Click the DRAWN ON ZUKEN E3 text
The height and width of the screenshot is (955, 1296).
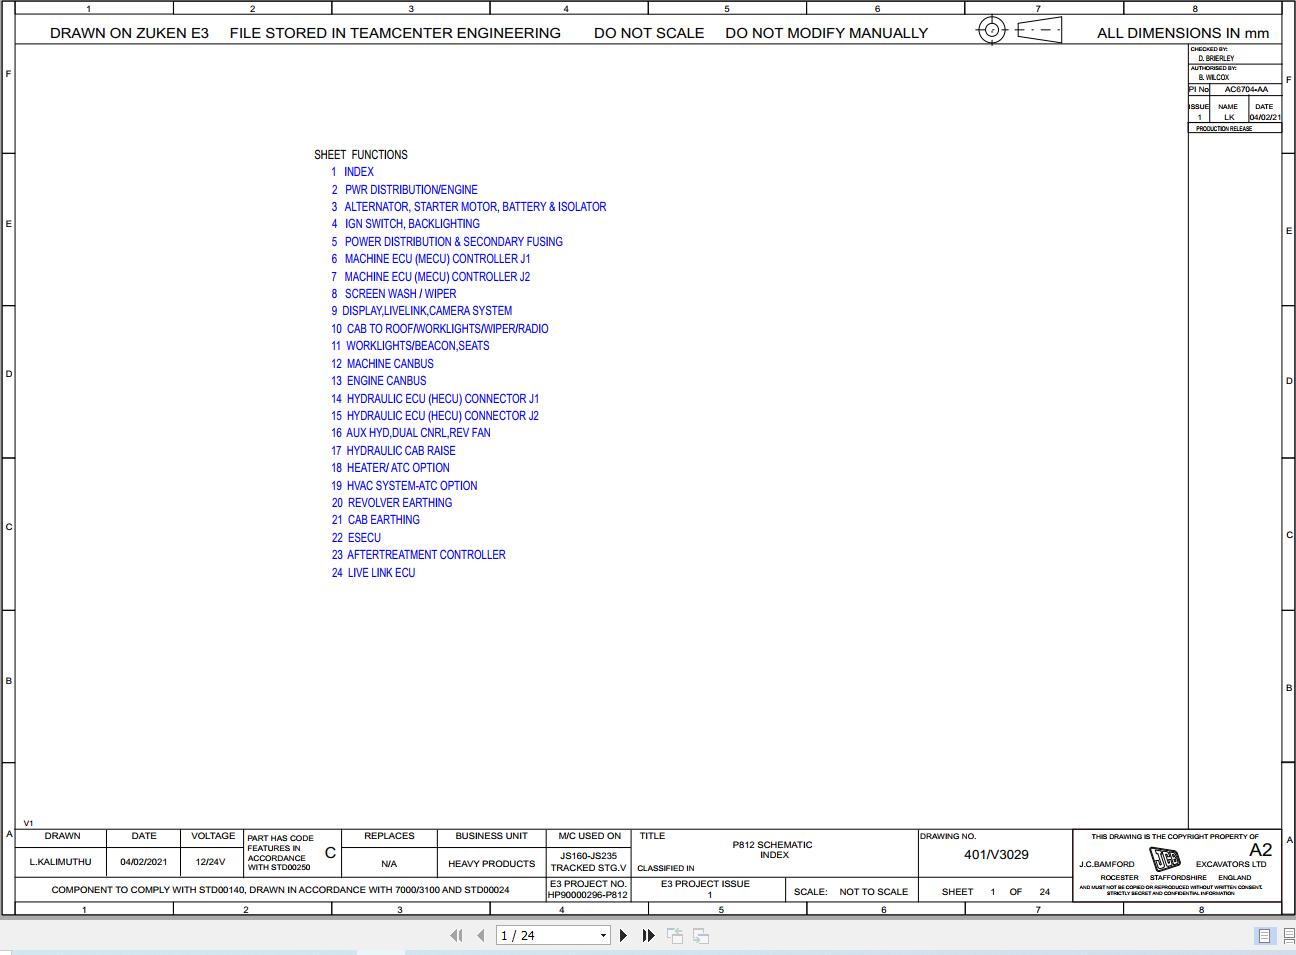click(x=129, y=33)
